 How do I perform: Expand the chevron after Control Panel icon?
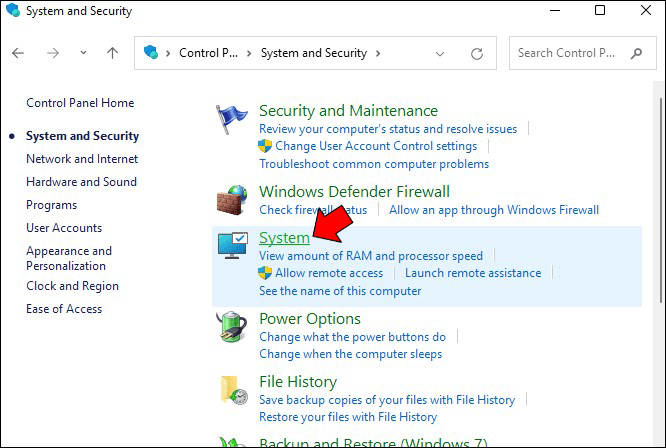click(x=168, y=53)
